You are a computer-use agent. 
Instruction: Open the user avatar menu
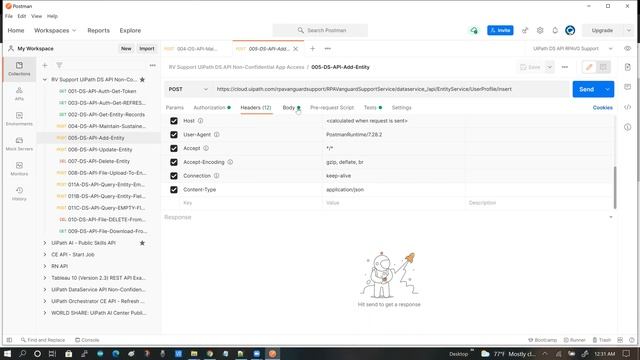pos(570,31)
